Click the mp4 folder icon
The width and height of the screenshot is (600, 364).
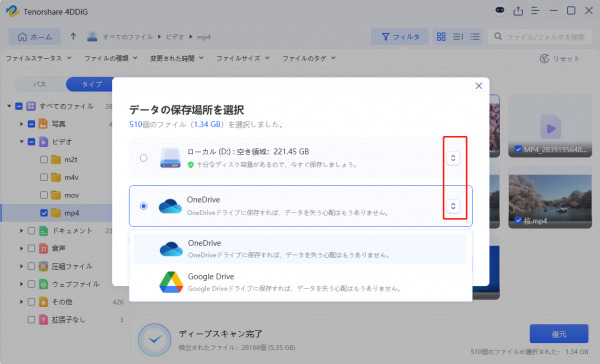[x=56, y=213]
